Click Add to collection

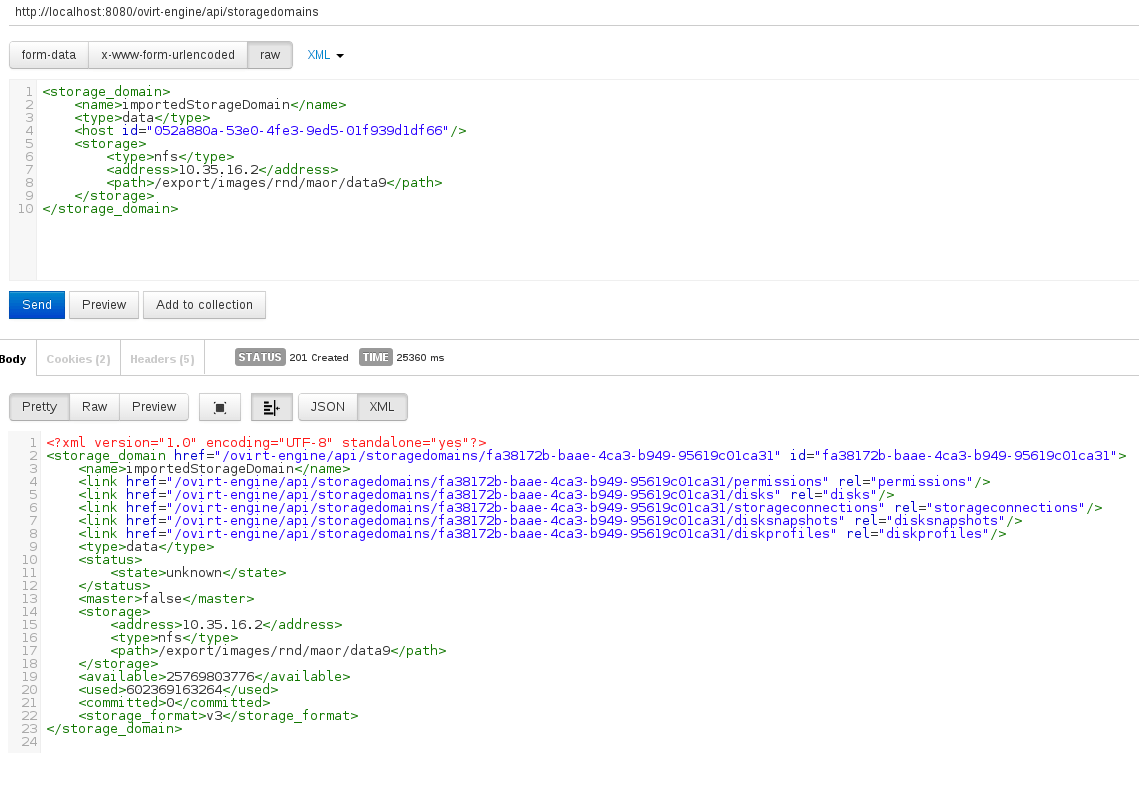204,305
